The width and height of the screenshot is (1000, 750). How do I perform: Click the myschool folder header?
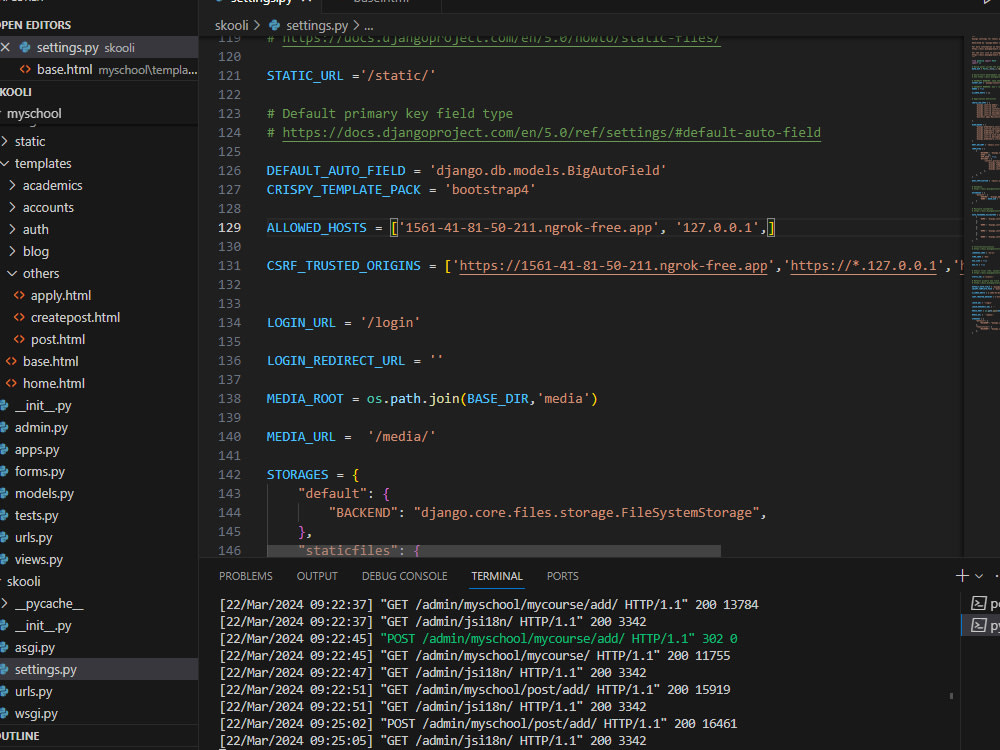coord(99,114)
